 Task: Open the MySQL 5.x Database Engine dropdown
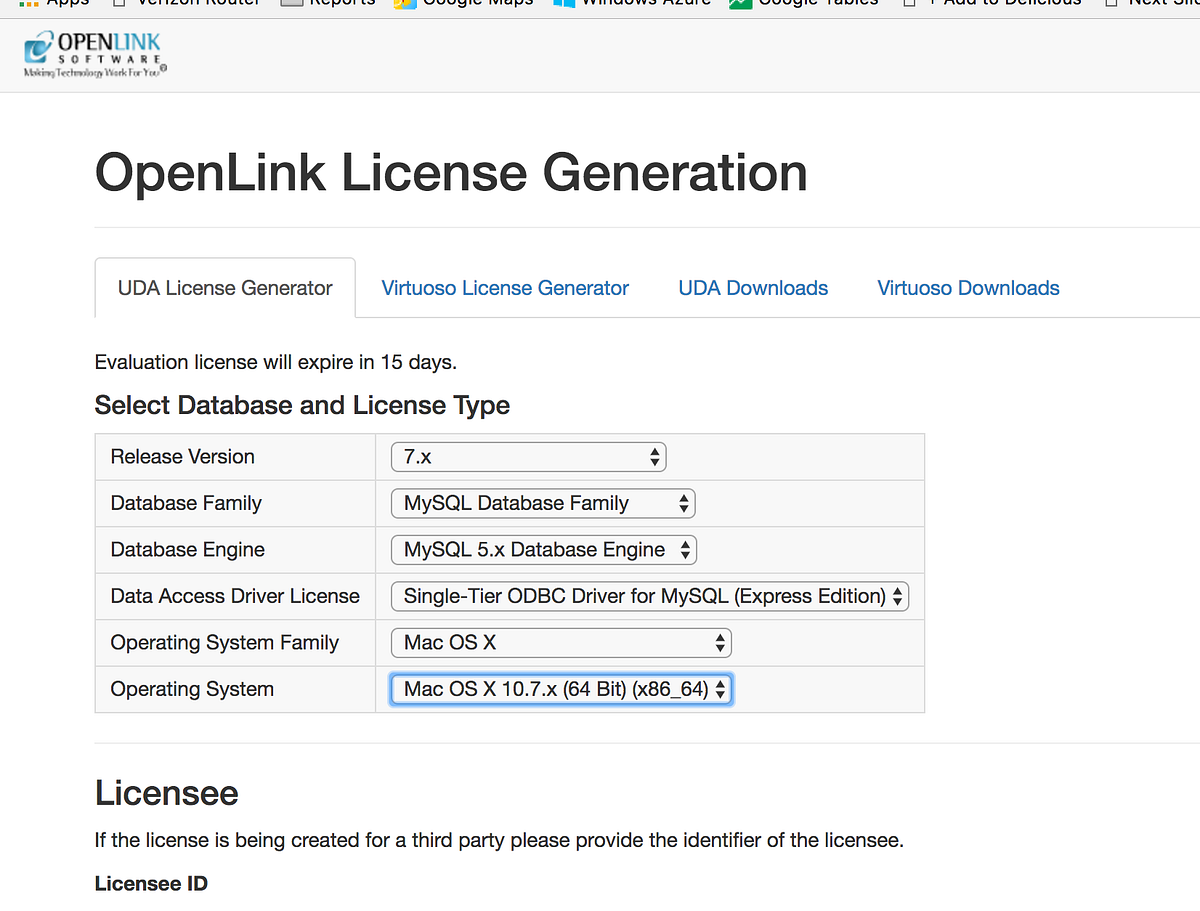tap(544, 550)
